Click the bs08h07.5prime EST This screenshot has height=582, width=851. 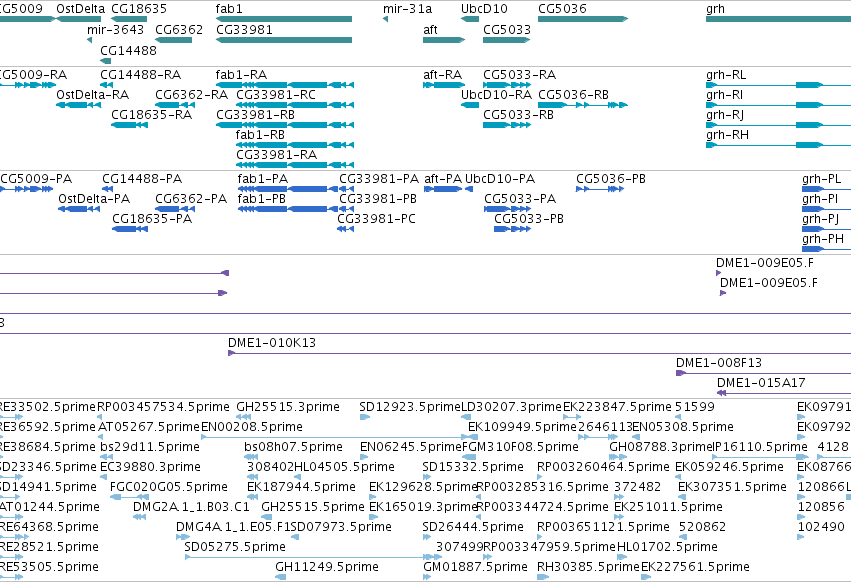(250, 457)
